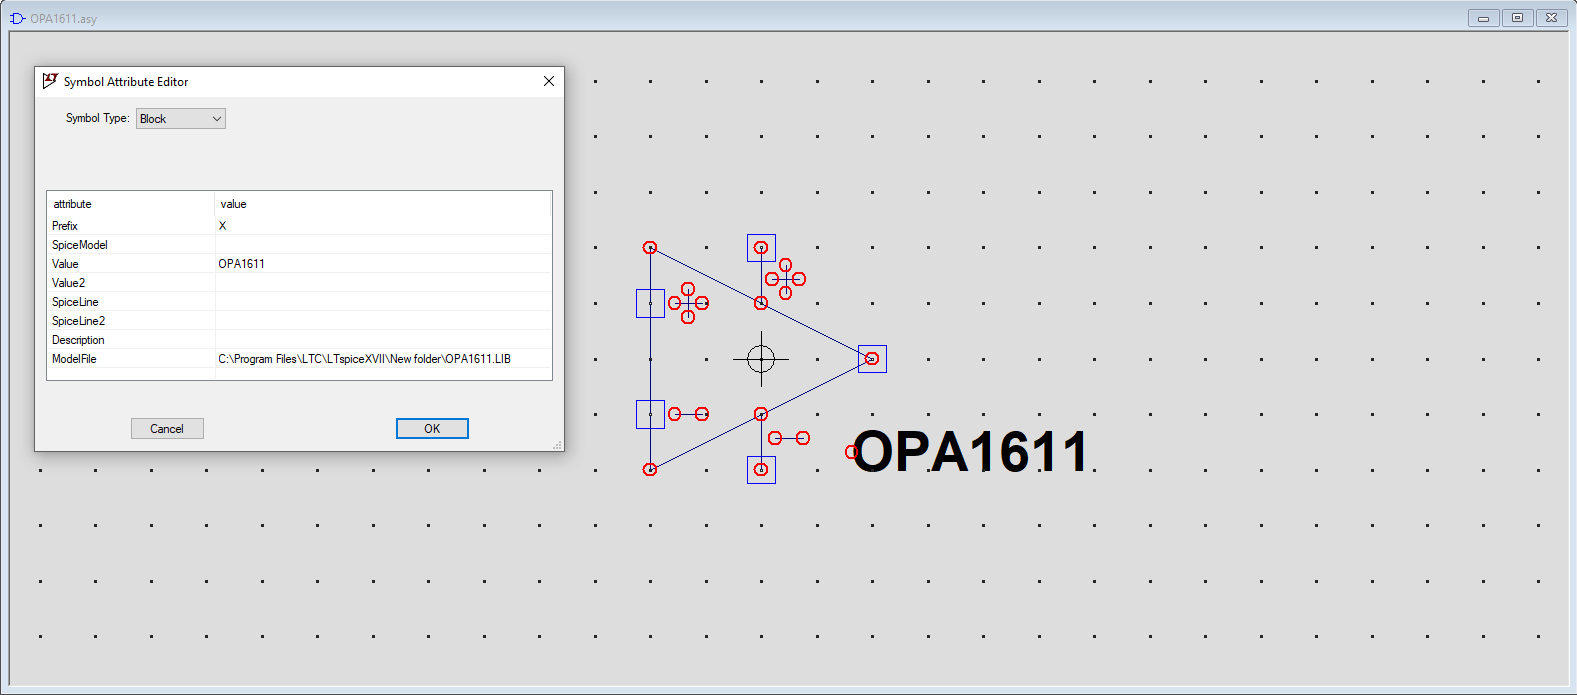
Task: Click the OPA1611.asy window icon
Action: tap(17, 18)
